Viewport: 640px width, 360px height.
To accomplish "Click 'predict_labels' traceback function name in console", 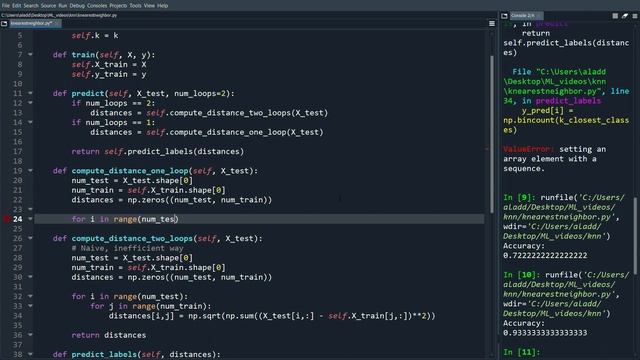I will click(568, 100).
